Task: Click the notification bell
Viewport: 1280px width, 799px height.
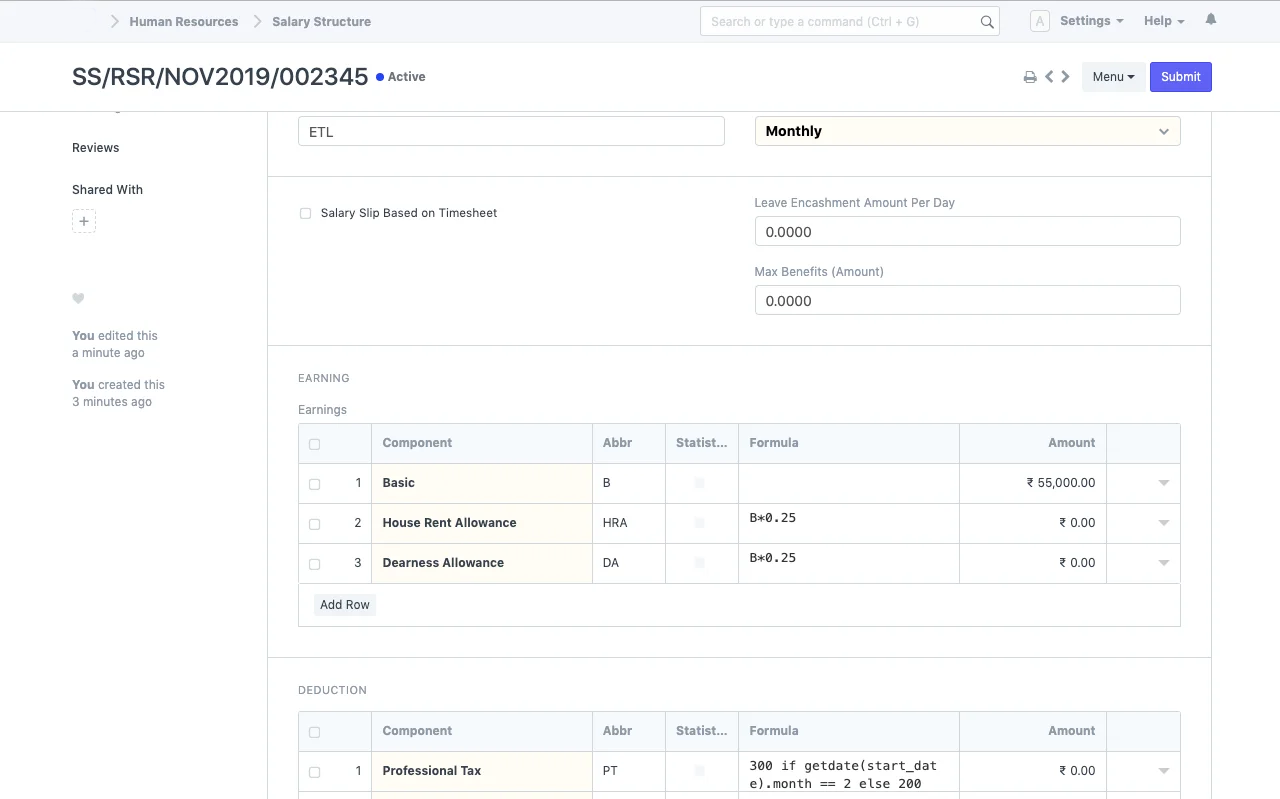Action: pos(1210,20)
